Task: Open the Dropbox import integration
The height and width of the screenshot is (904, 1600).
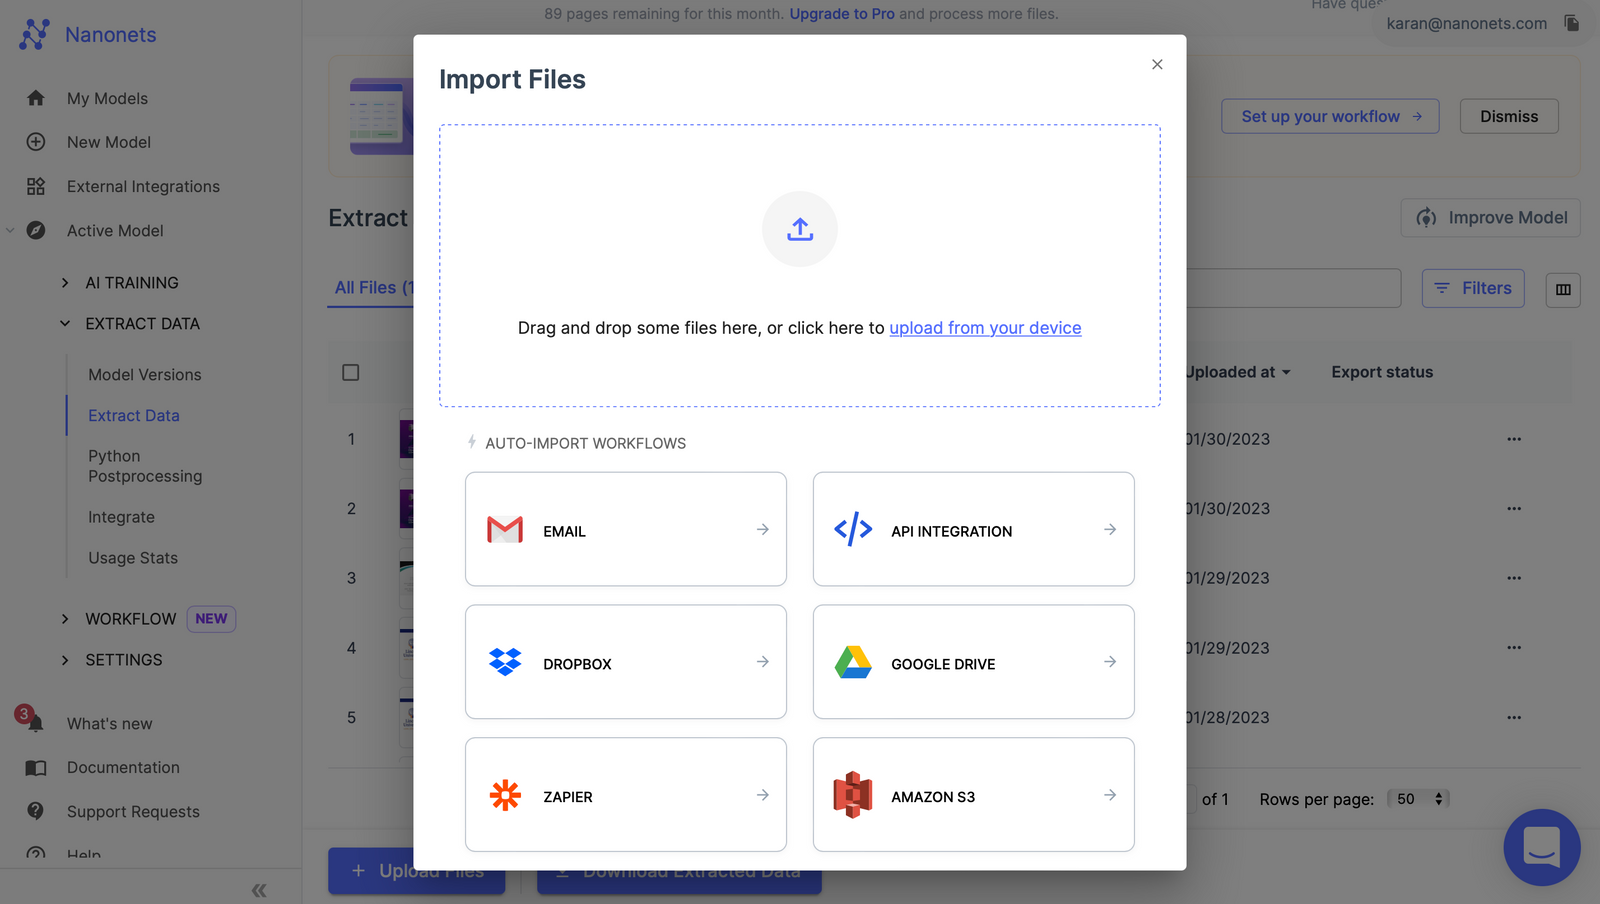Action: pos(625,662)
